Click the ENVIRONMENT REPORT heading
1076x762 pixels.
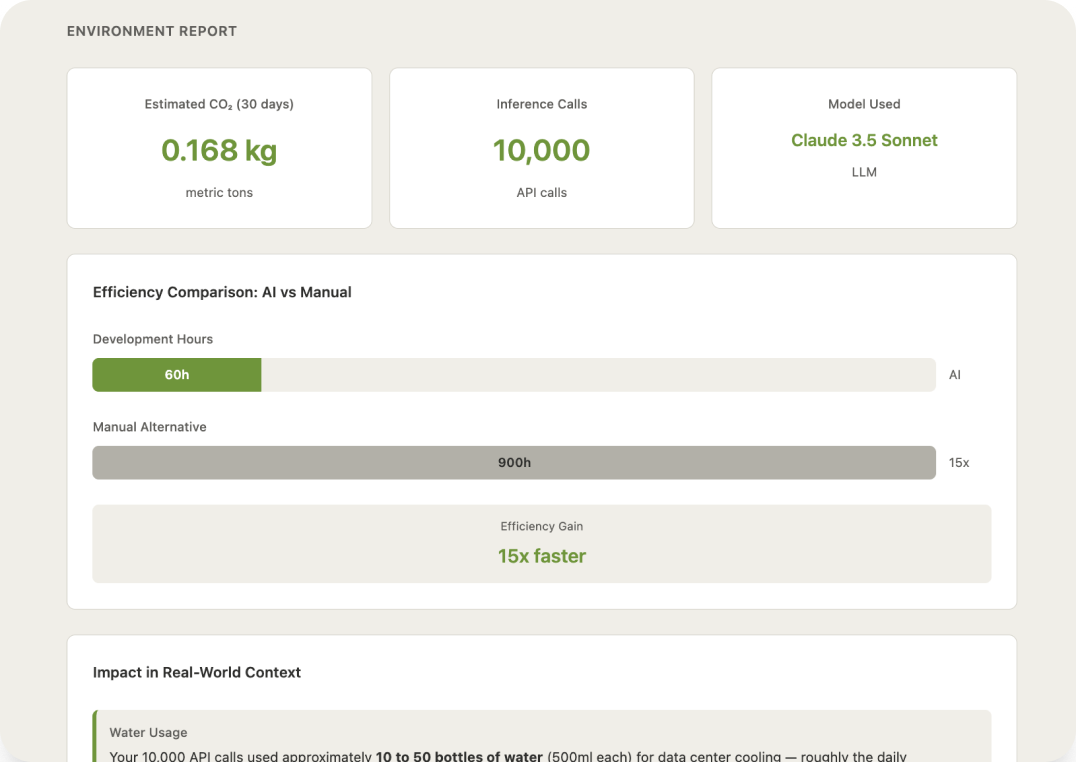(152, 31)
